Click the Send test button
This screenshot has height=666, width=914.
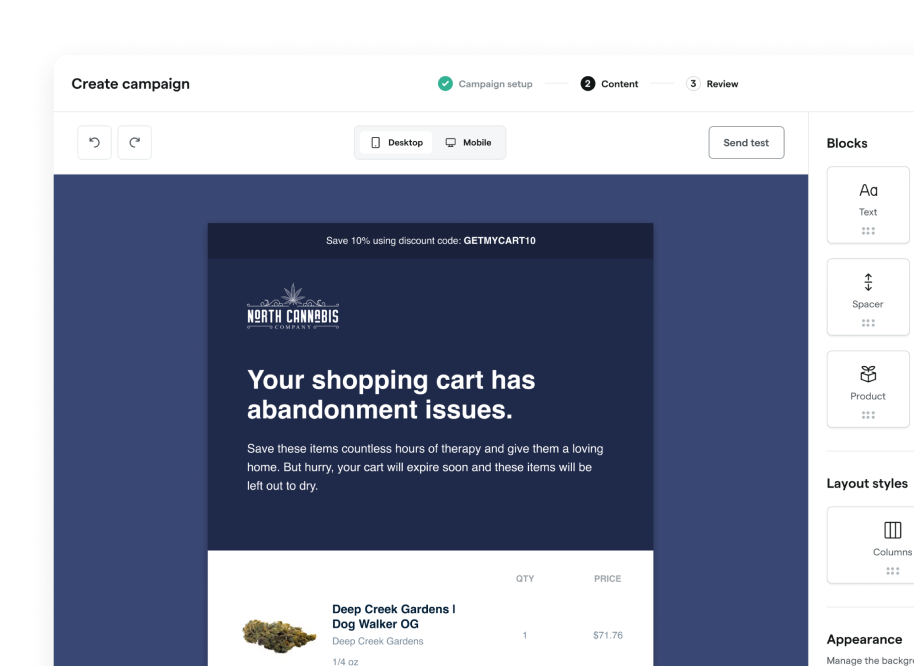pos(746,142)
